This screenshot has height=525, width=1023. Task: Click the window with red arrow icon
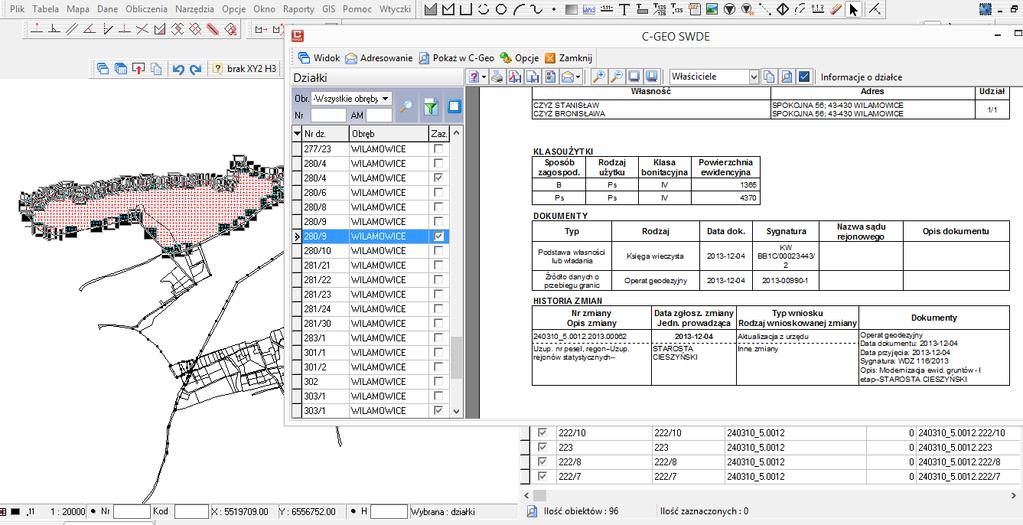pos(138,68)
